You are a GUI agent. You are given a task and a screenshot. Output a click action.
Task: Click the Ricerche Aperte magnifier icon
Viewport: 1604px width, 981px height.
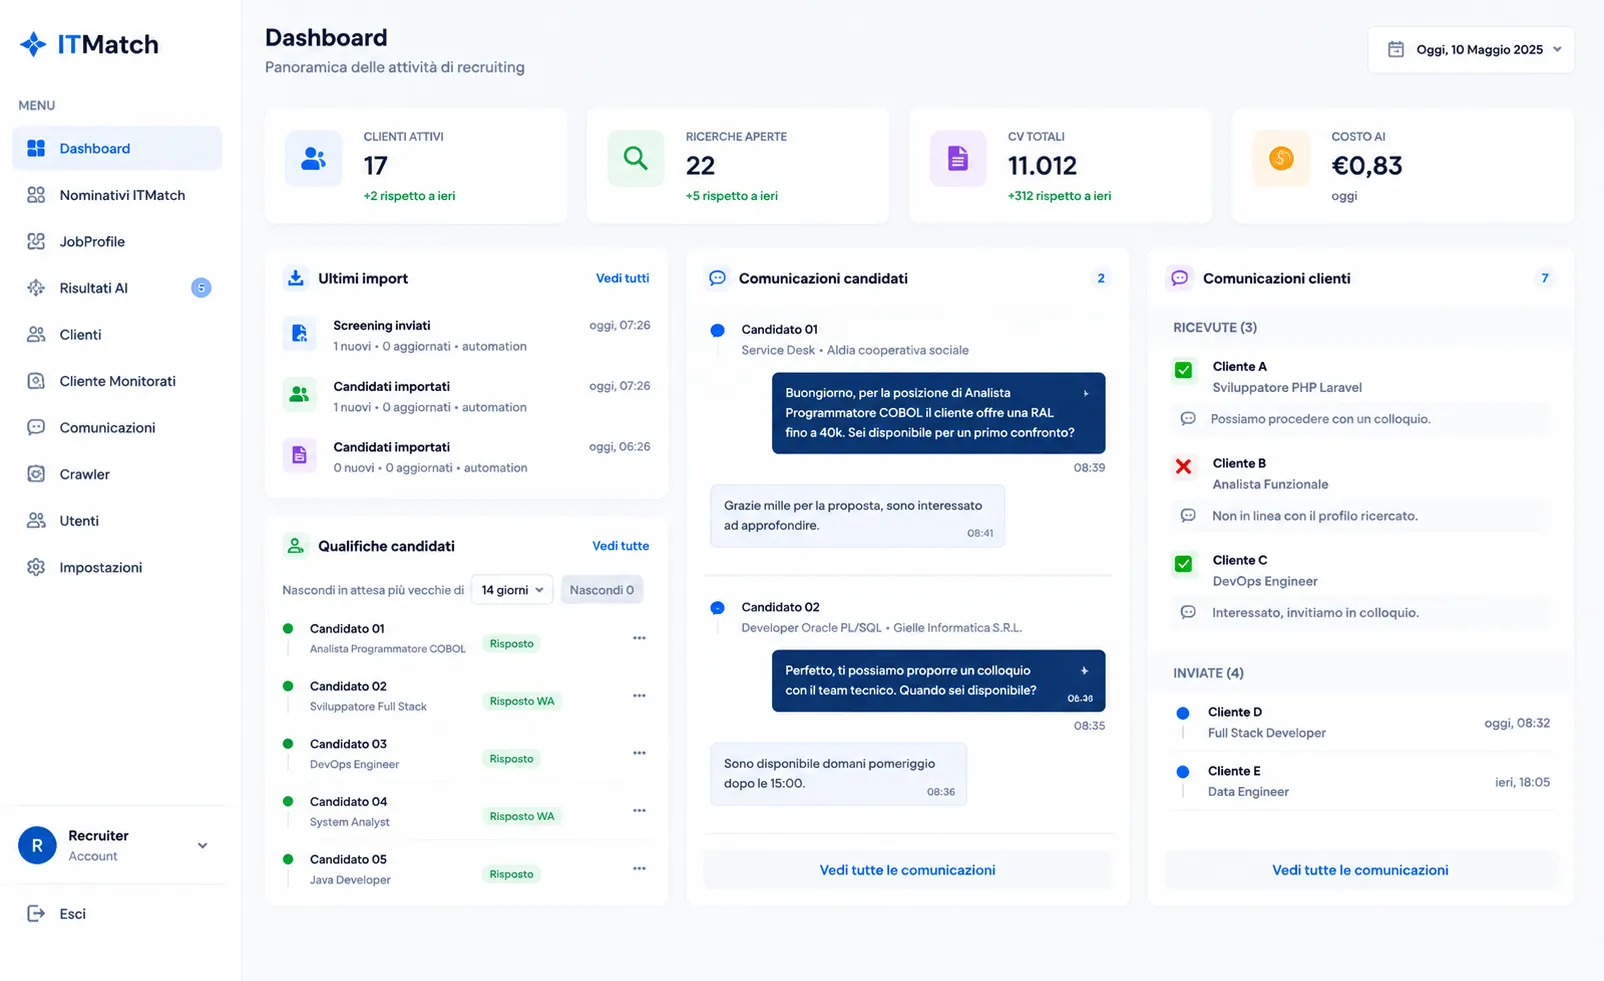635,158
